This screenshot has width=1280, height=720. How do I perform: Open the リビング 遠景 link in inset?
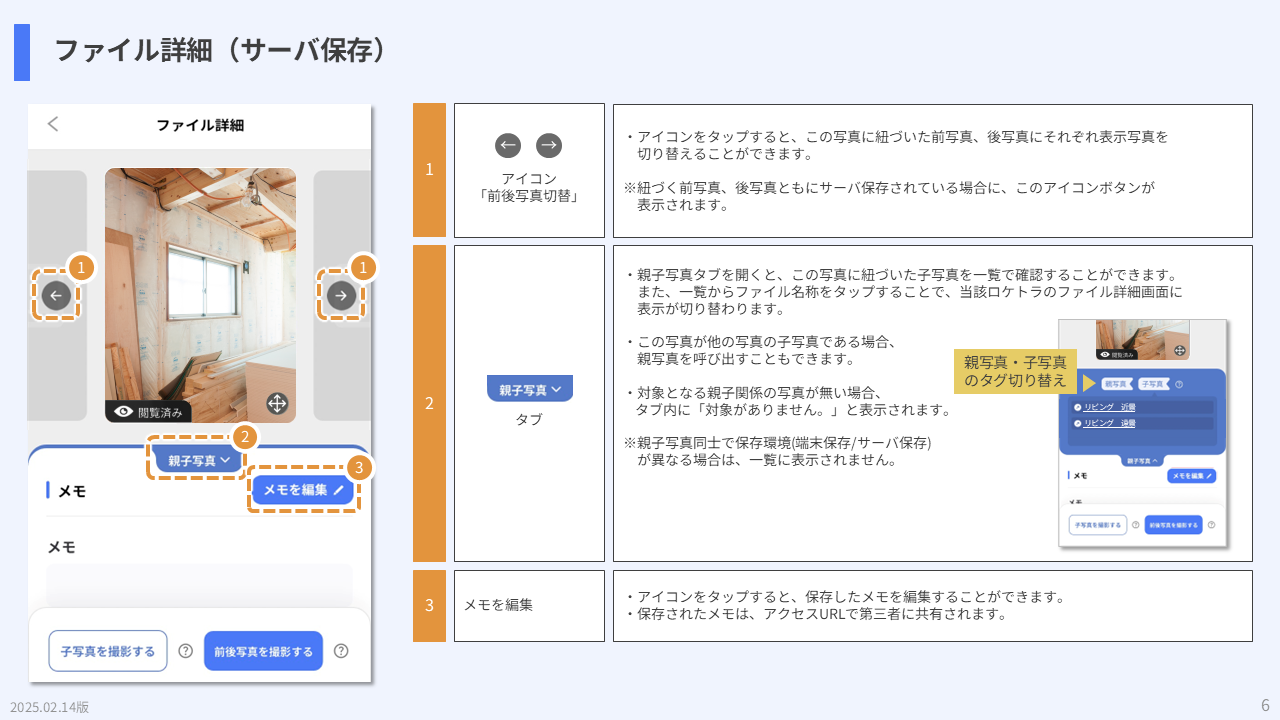(1109, 423)
